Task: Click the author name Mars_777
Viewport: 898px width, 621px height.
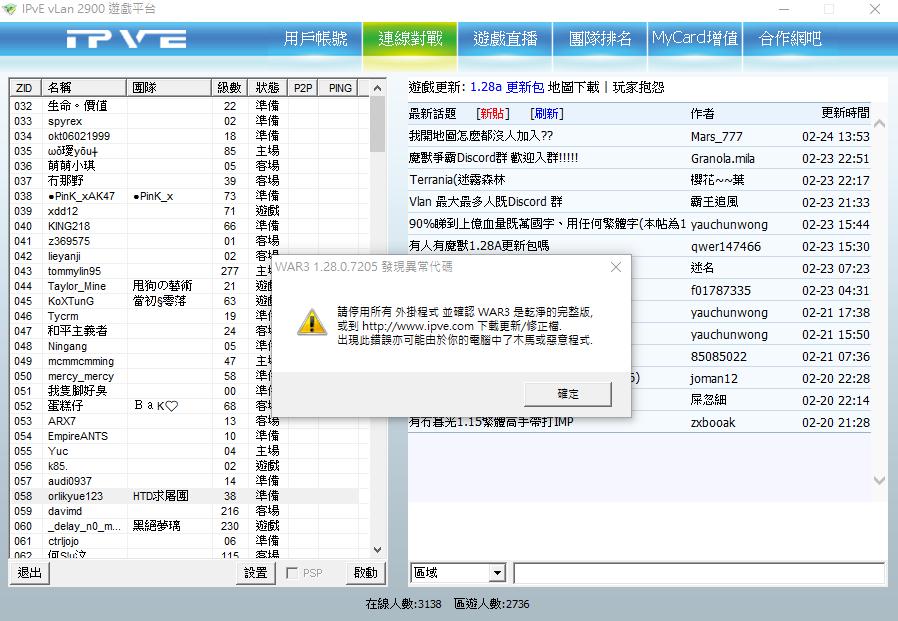Action: coord(716,136)
